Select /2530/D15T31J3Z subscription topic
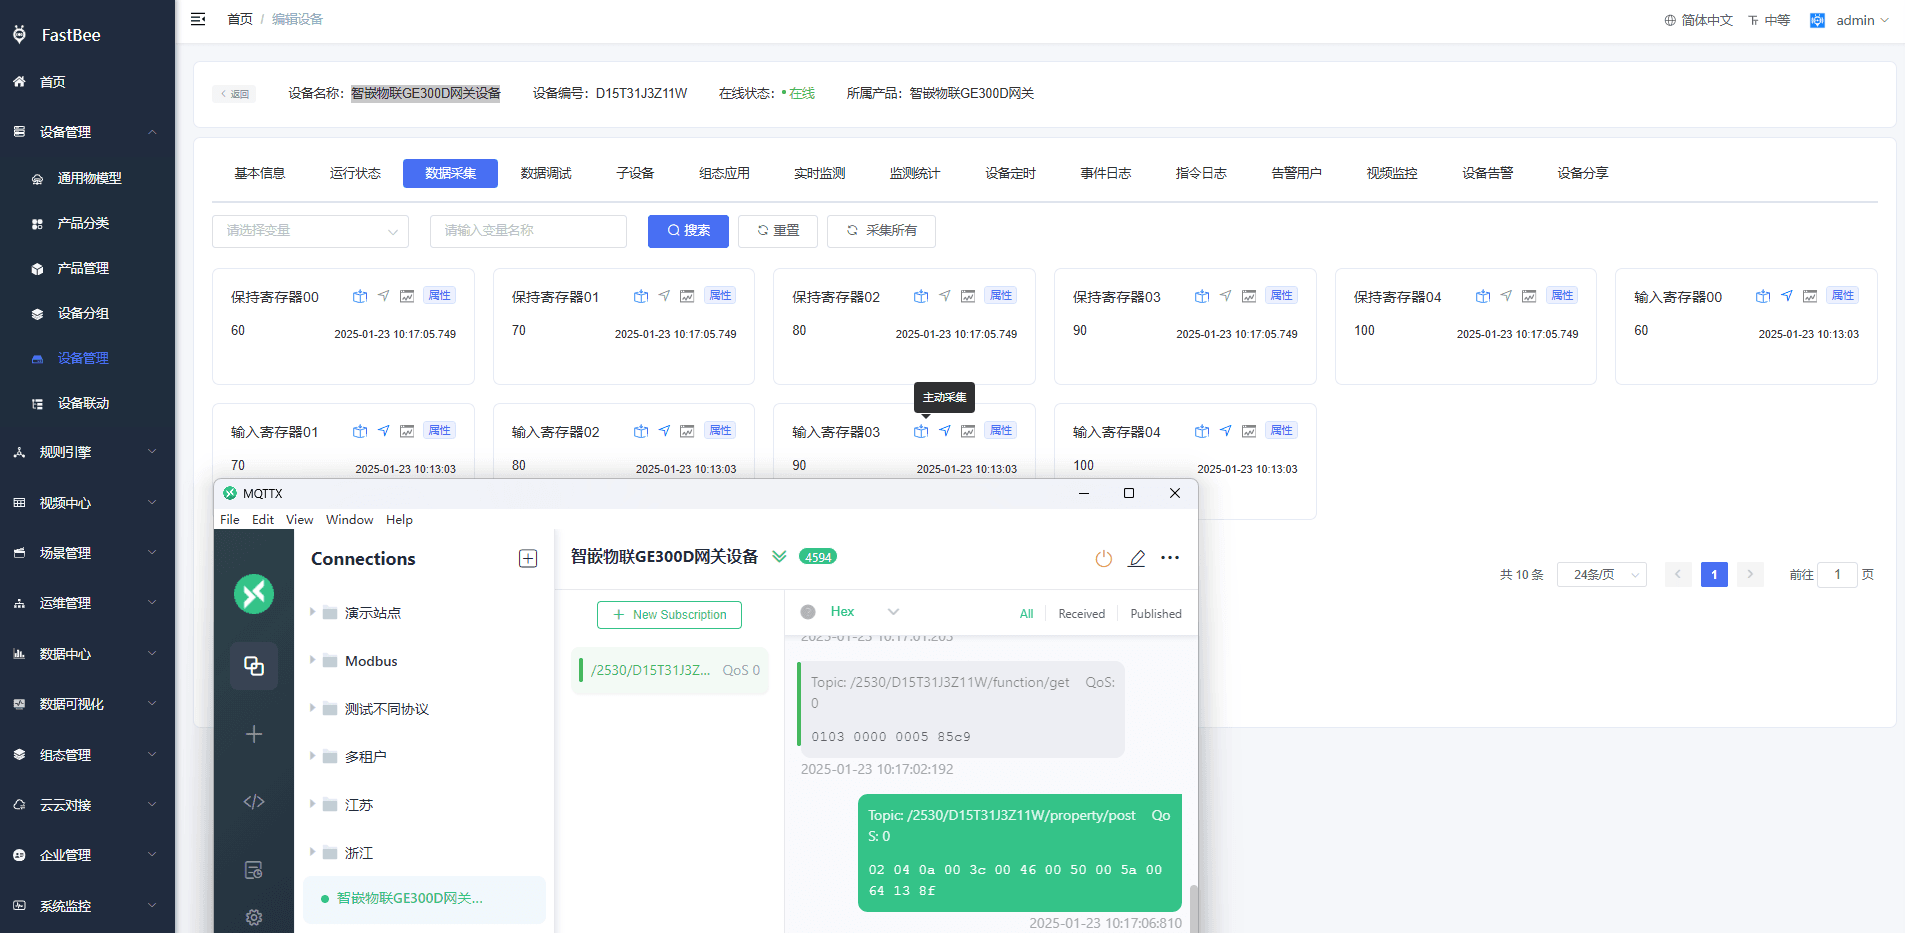The image size is (1905, 933). tap(670, 671)
